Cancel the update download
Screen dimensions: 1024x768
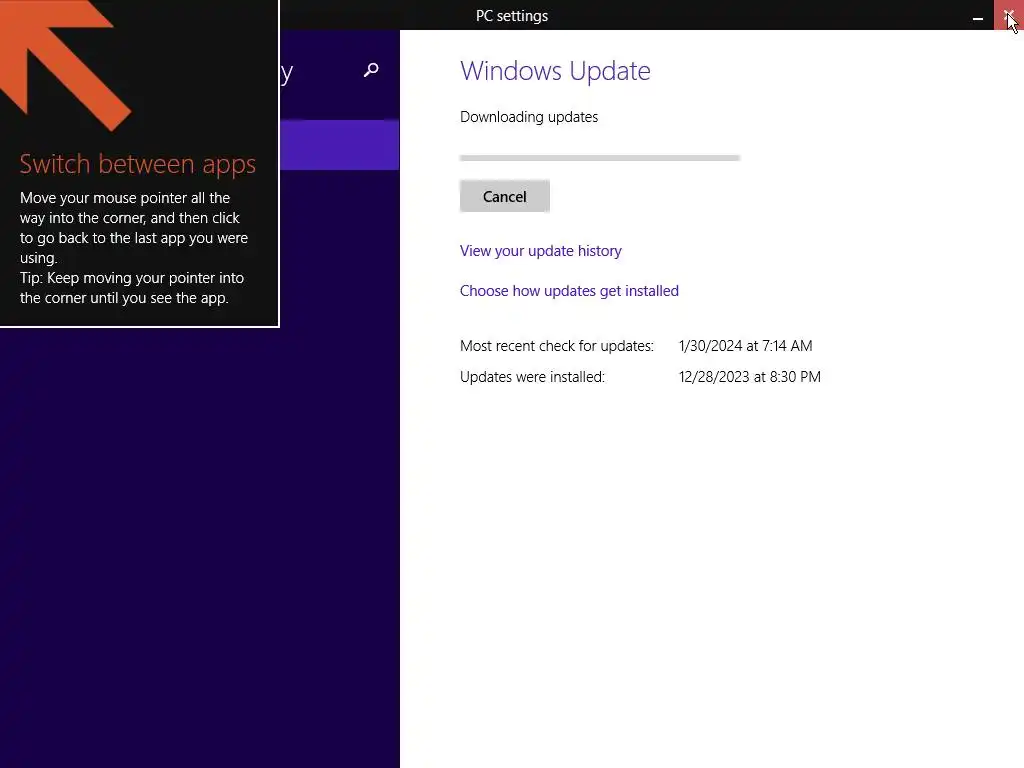(x=504, y=196)
